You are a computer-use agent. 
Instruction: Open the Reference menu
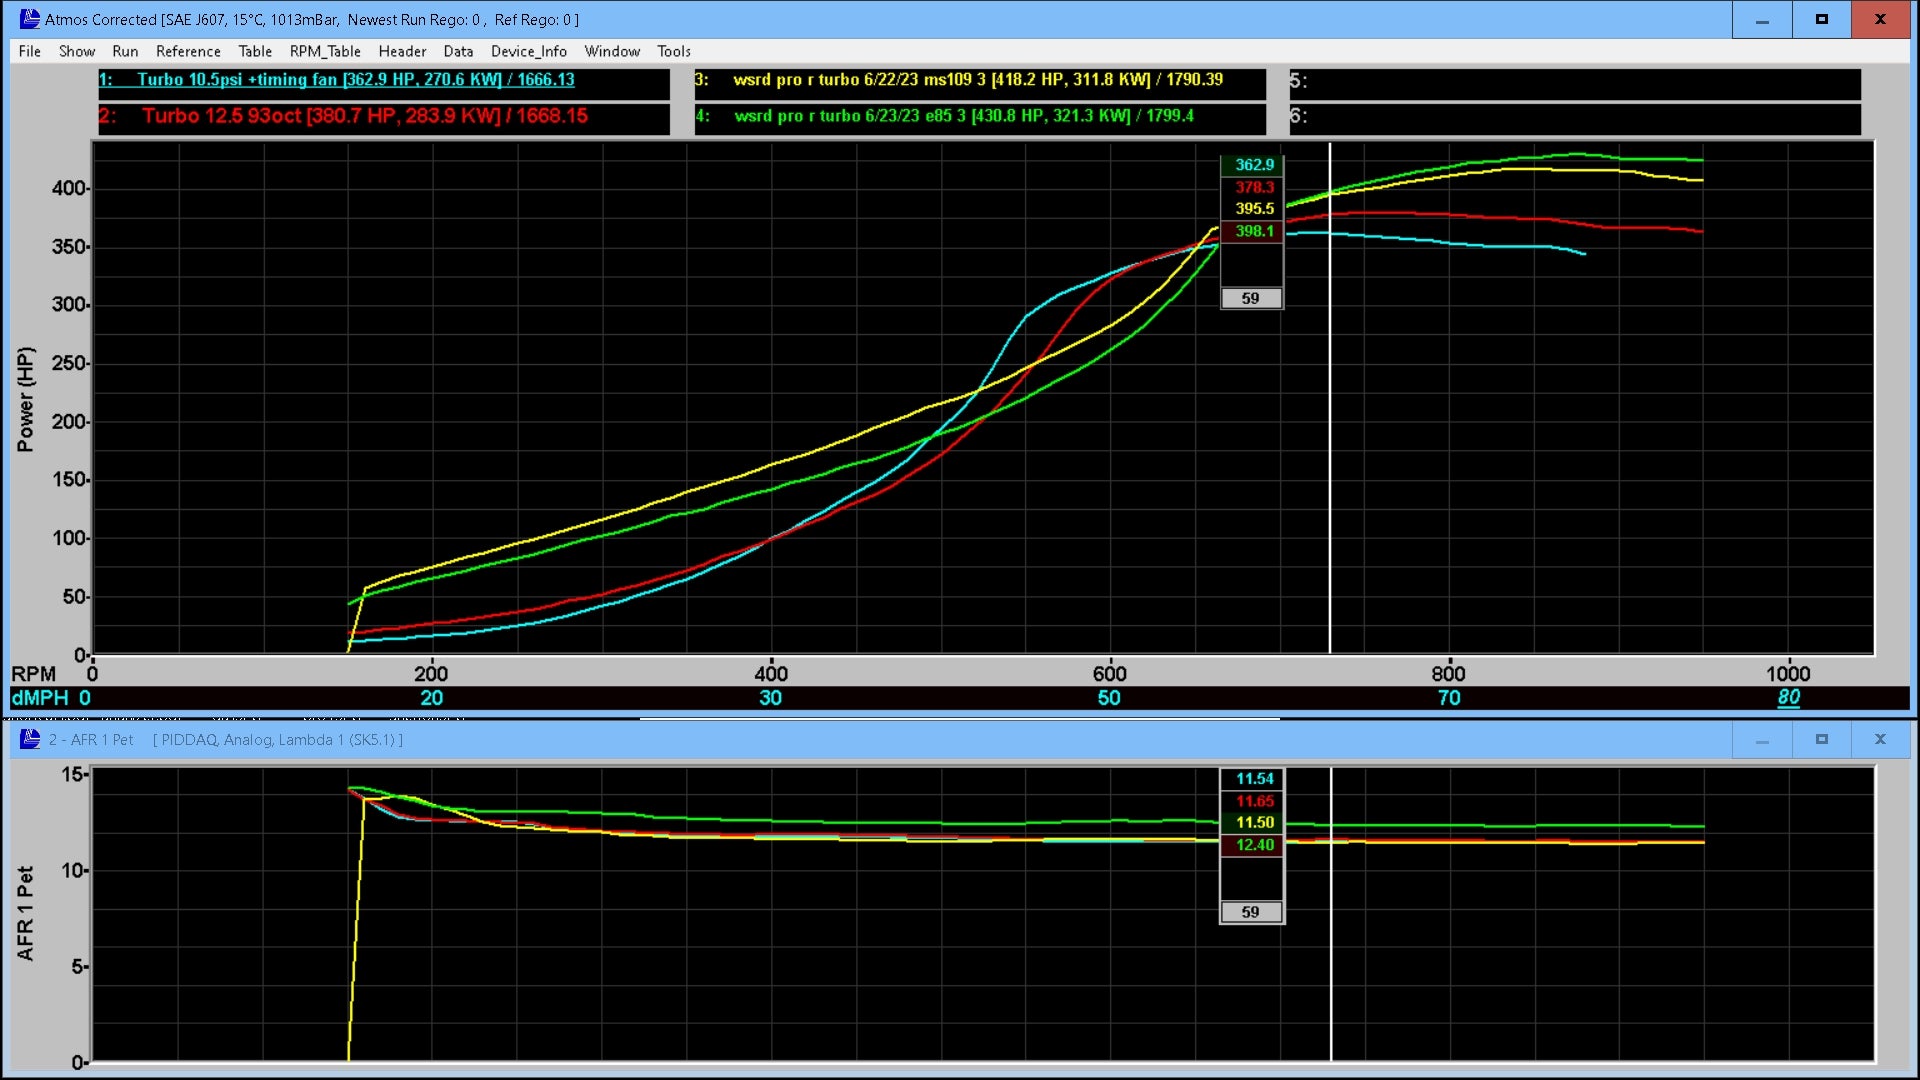[188, 51]
